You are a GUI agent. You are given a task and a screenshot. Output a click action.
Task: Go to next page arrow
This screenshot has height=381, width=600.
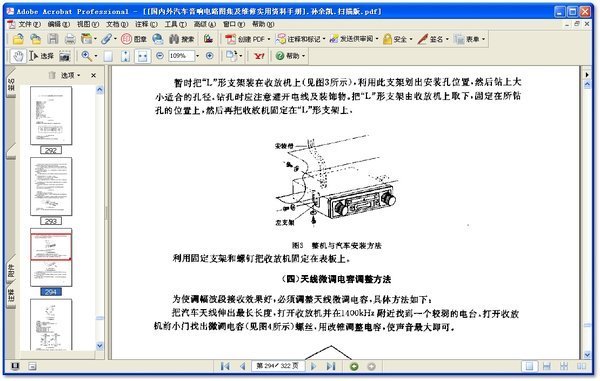314,366
